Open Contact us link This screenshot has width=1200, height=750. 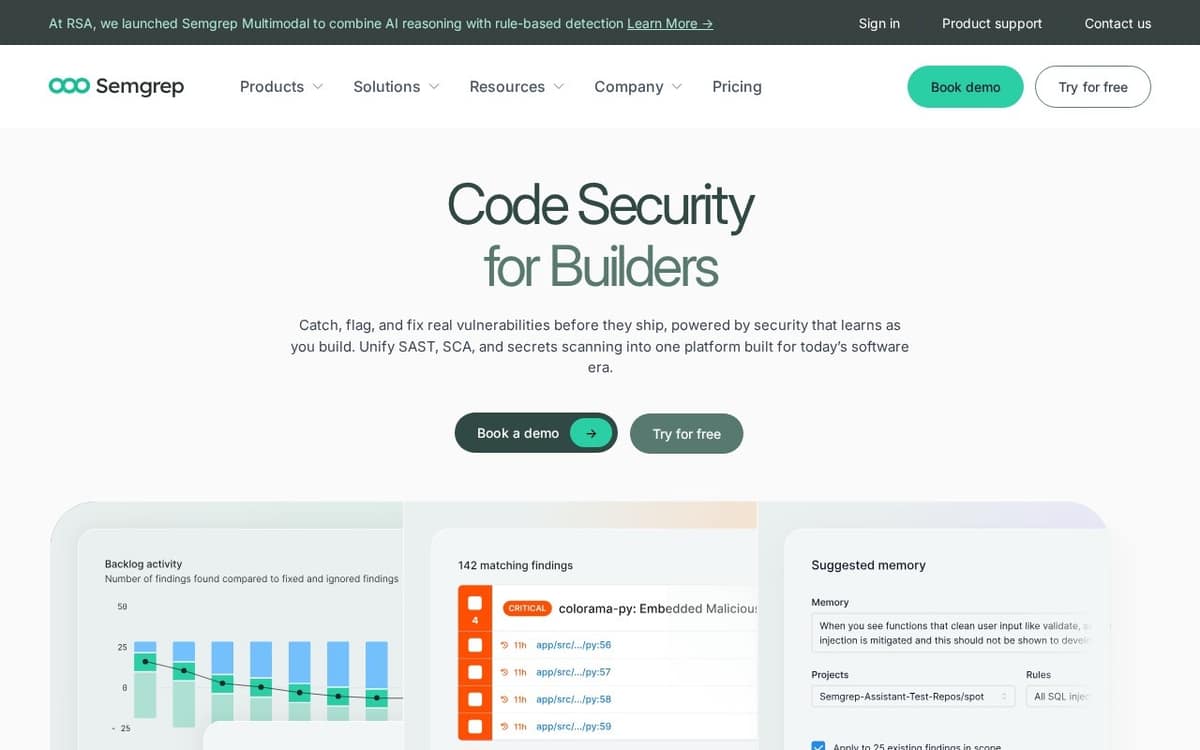click(x=1118, y=23)
